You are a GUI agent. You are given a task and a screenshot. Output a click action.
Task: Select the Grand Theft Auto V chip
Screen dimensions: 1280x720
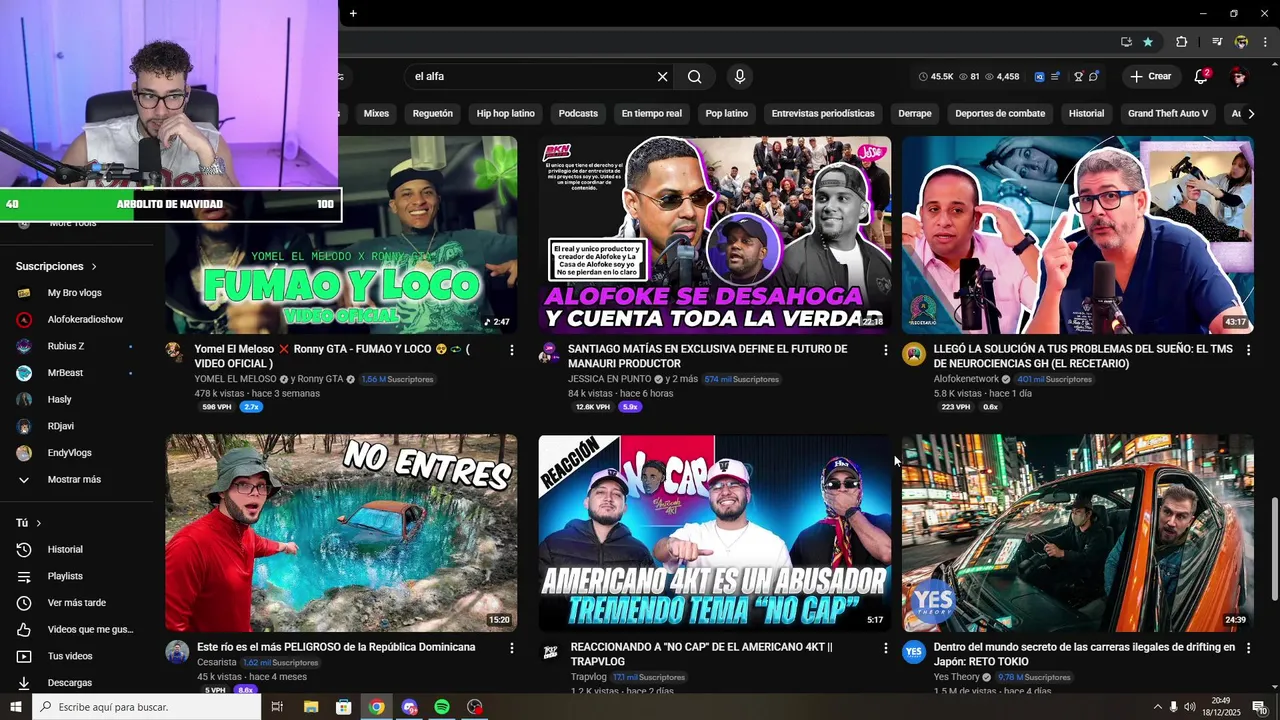click(1168, 114)
